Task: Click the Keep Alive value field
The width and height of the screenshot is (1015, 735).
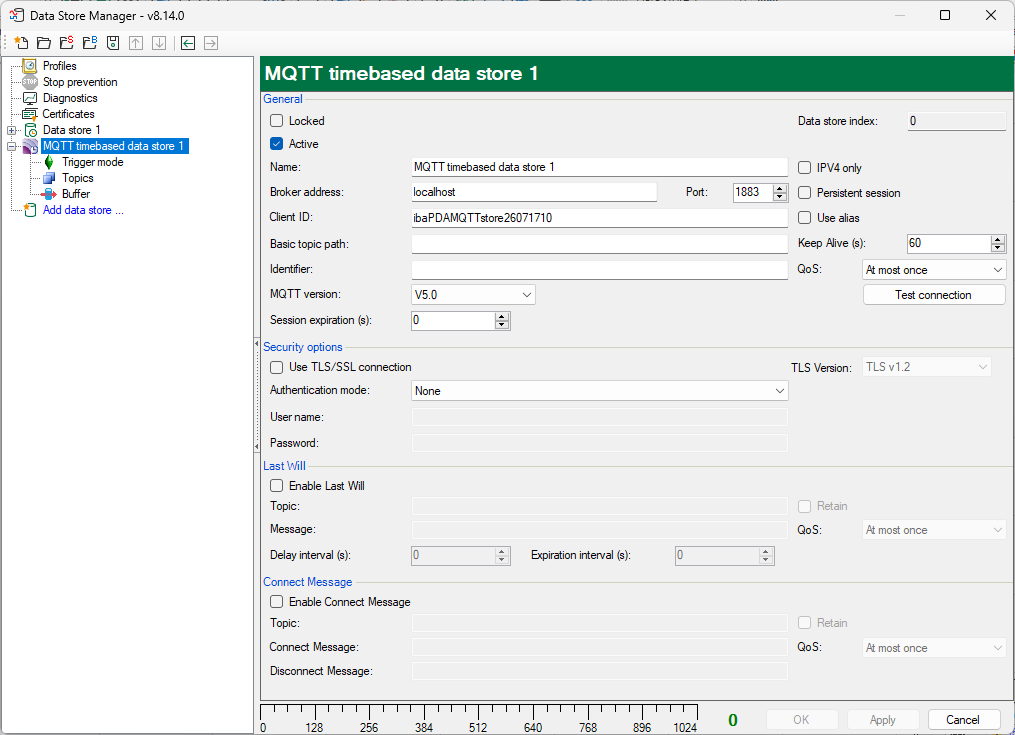Action: point(949,243)
